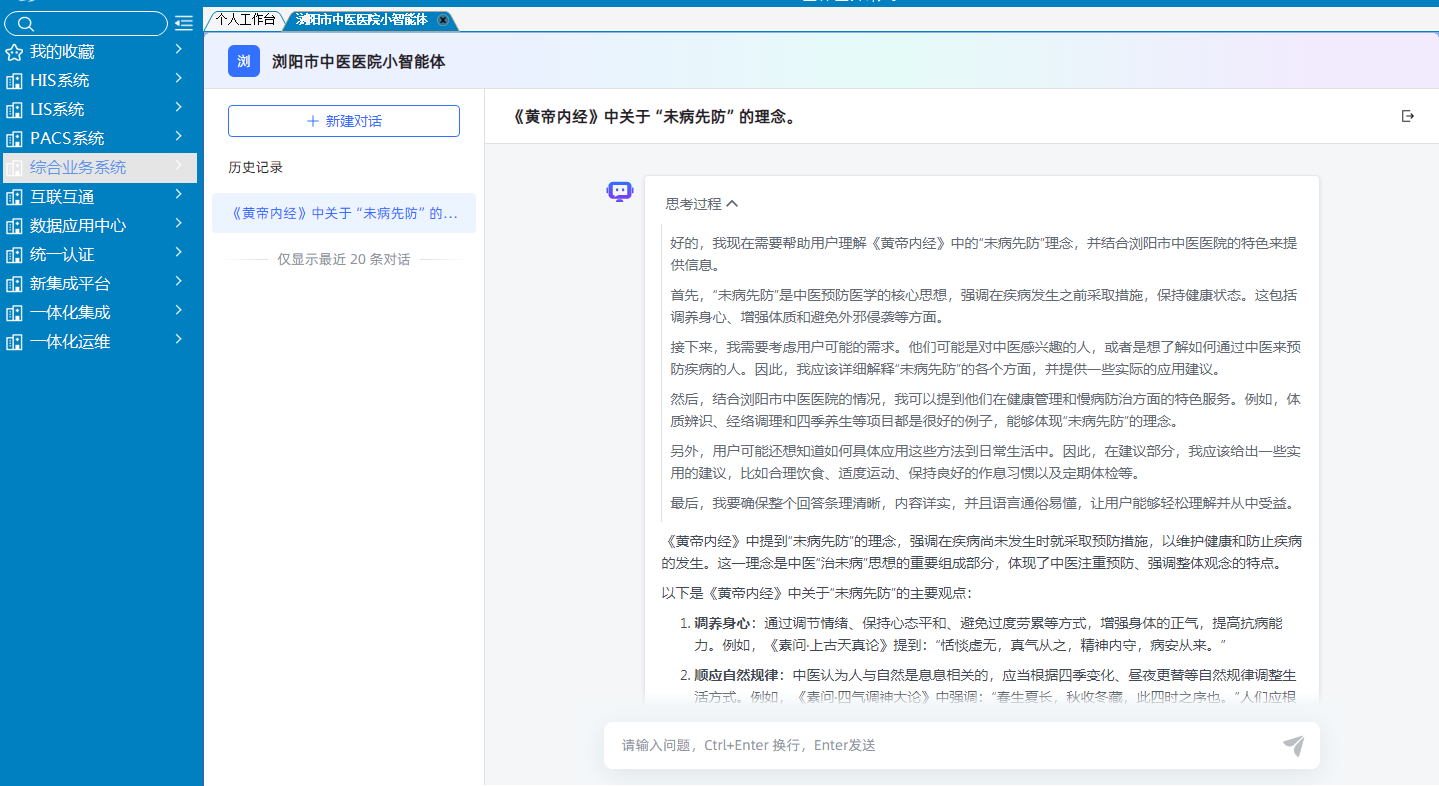Image resolution: width=1439 pixels, height=786 pixels.
Task: Click the building icon beside 互联互通
Action: point(14,197)
